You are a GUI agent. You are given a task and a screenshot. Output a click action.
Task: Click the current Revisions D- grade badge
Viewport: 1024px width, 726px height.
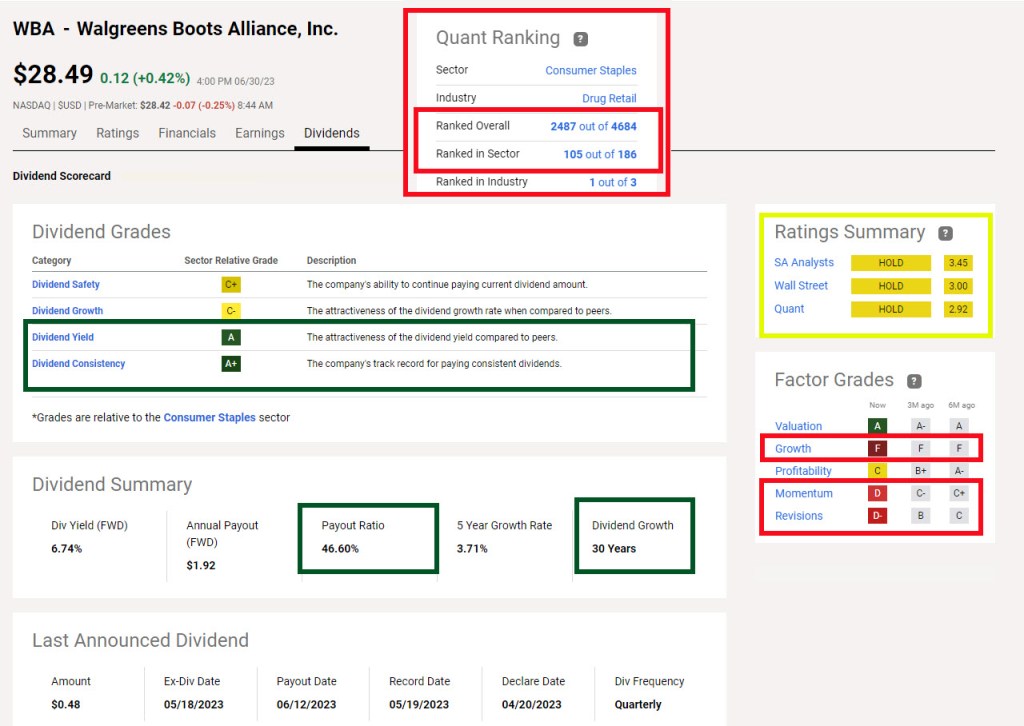(x=877, y=516)
